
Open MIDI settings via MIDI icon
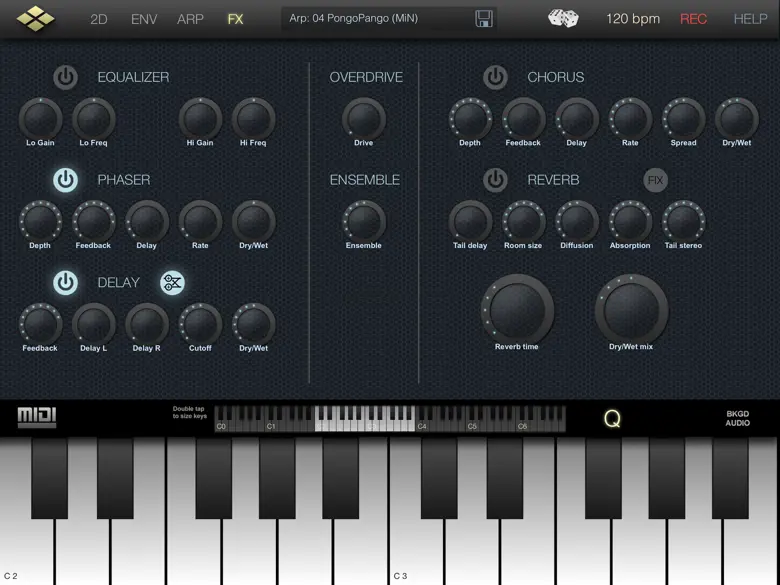[x=37, y=418]
